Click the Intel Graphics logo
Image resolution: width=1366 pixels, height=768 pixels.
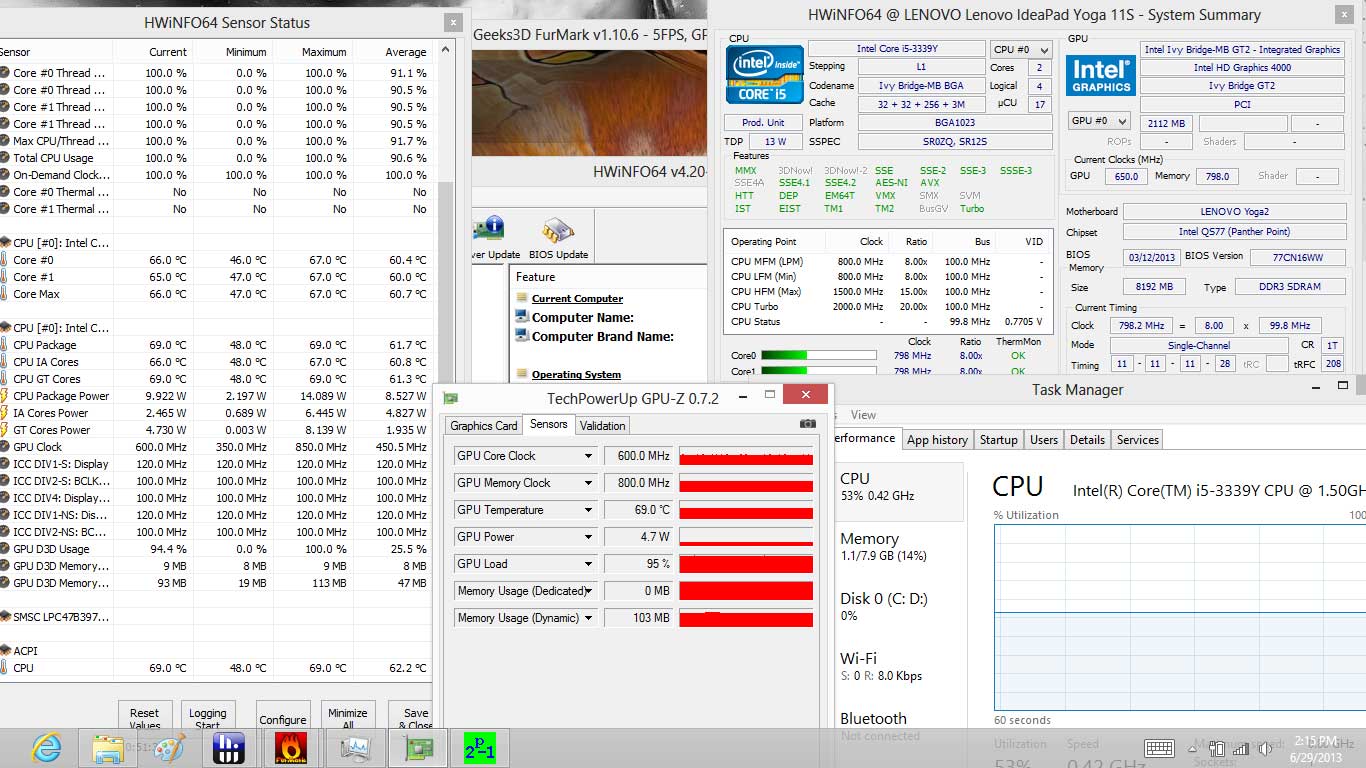pyautogui.click(x=1099, y=78)
